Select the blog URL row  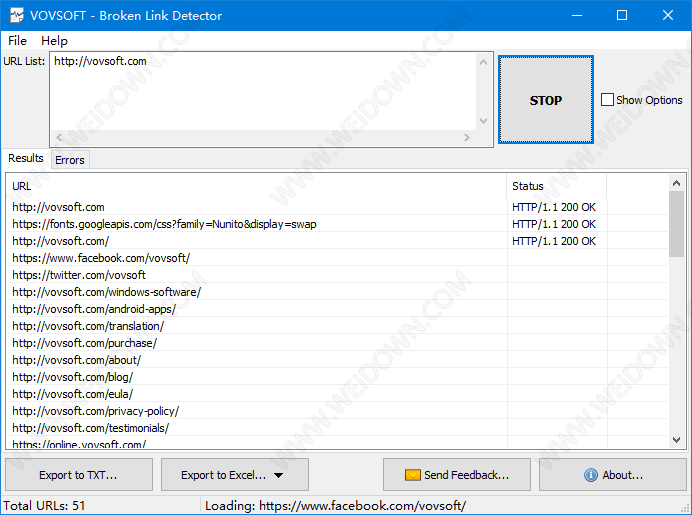(x=337, y=377)
